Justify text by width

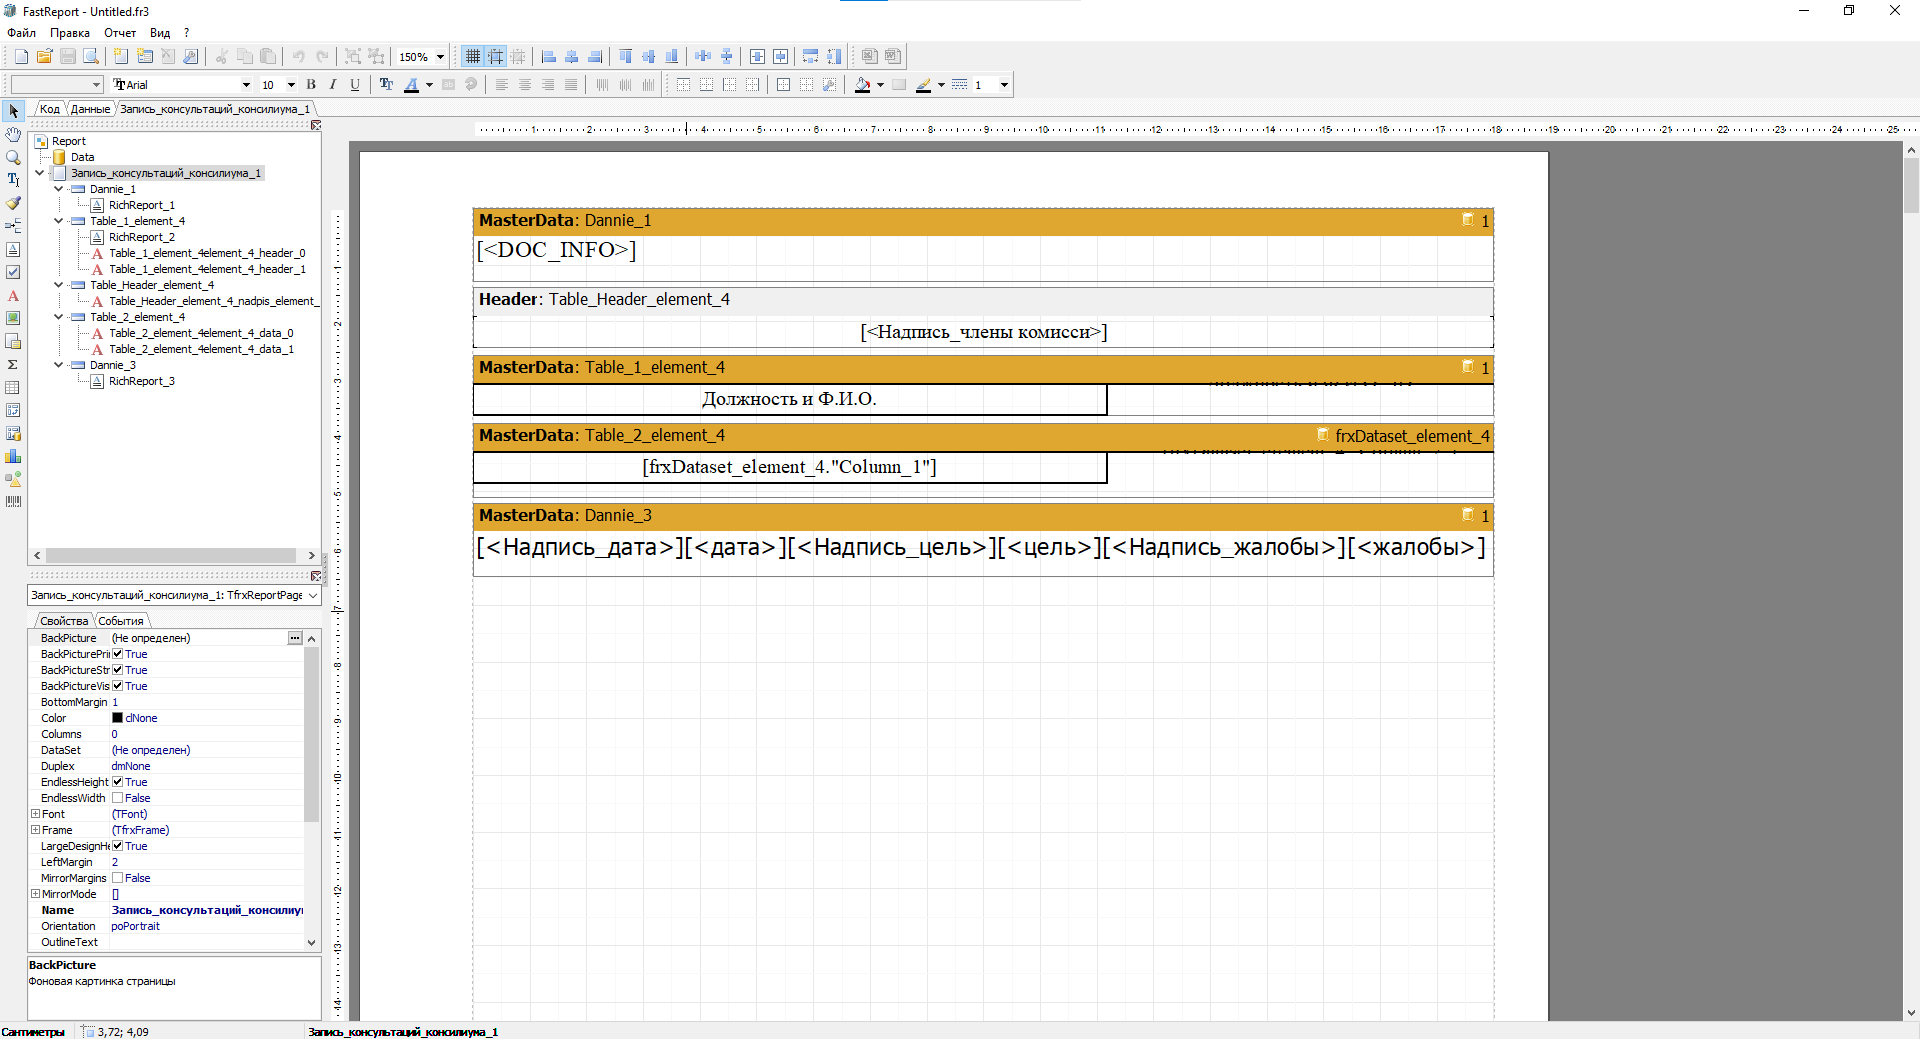coord(571,85)
